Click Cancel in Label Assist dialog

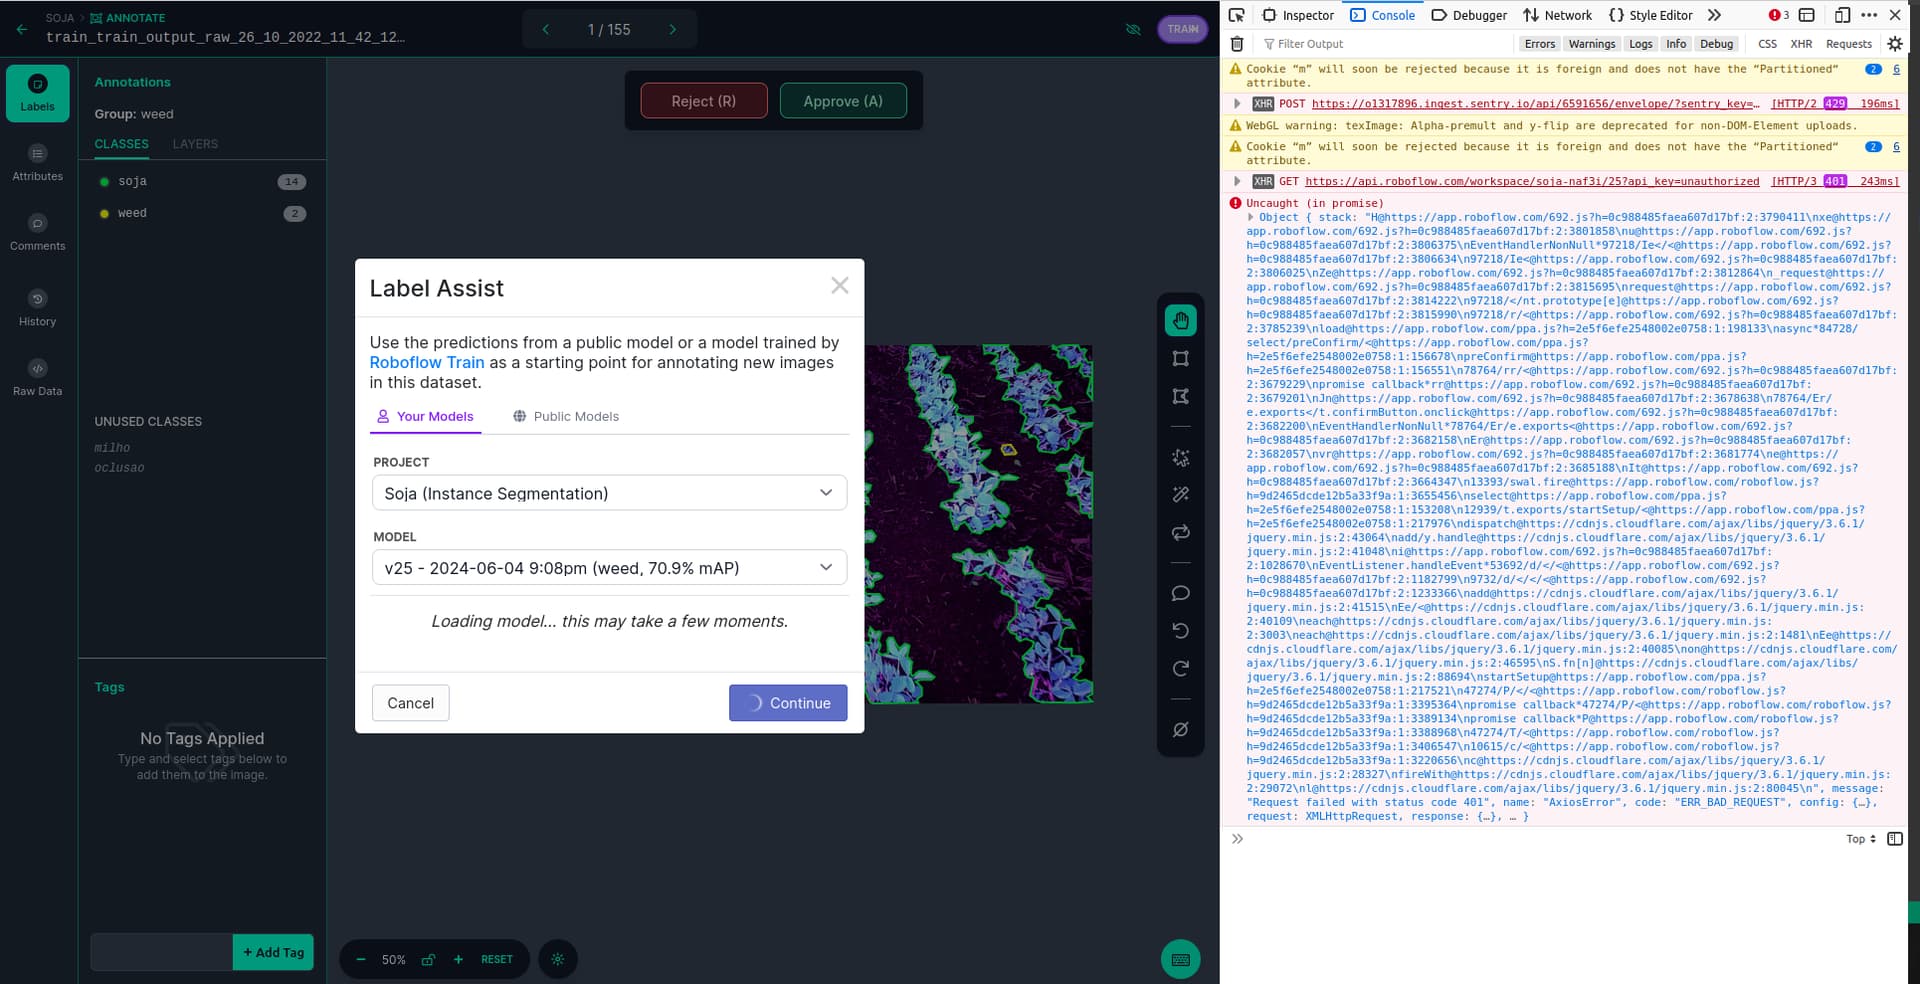pyautogui.click(x=411, y=703)
